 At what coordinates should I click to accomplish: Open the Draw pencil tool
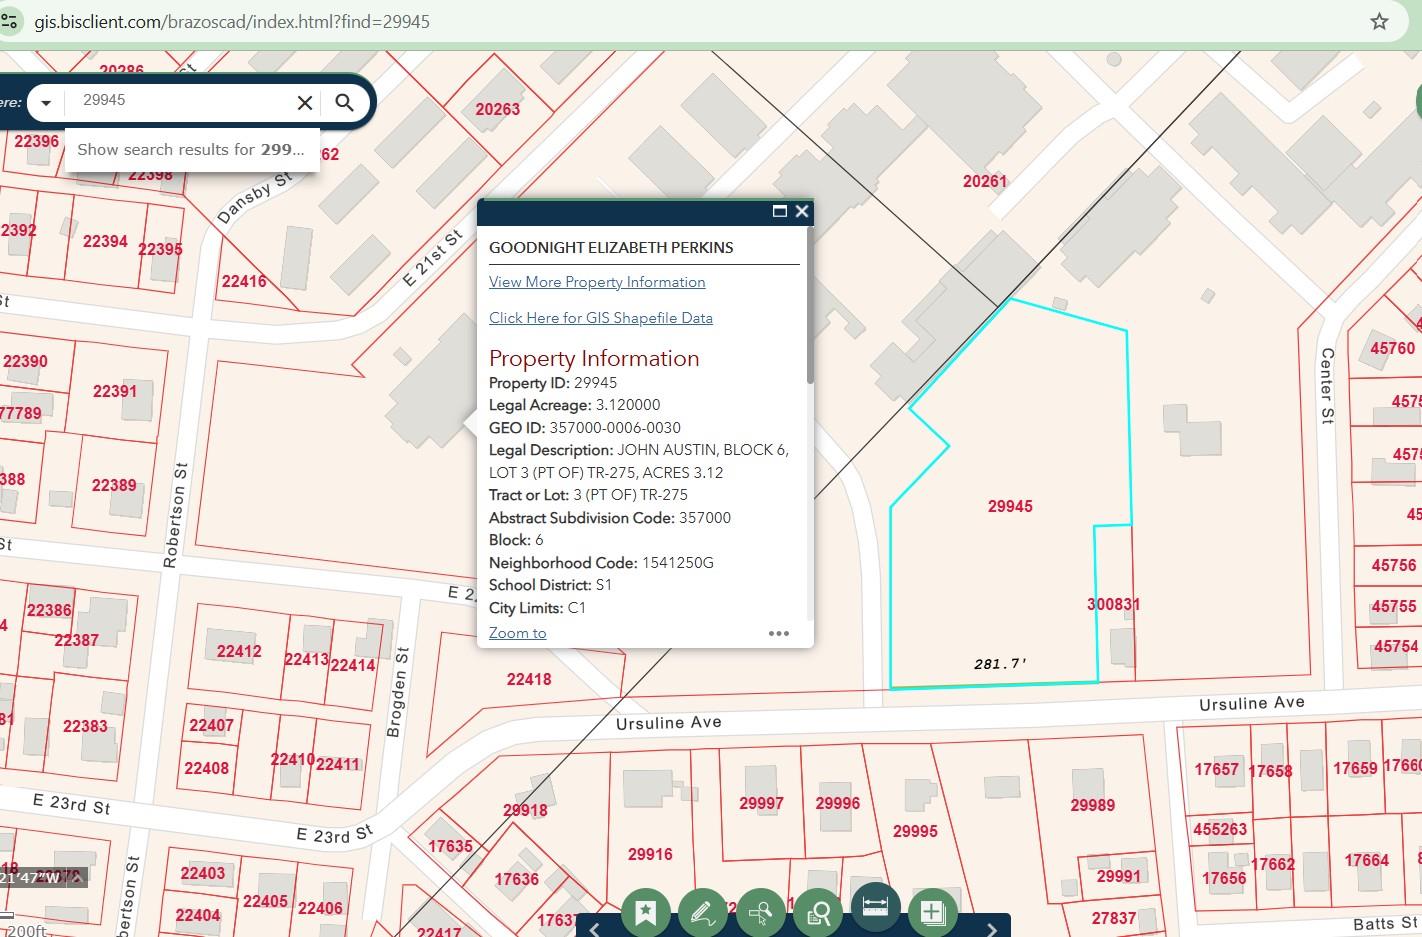click(702, 912)
